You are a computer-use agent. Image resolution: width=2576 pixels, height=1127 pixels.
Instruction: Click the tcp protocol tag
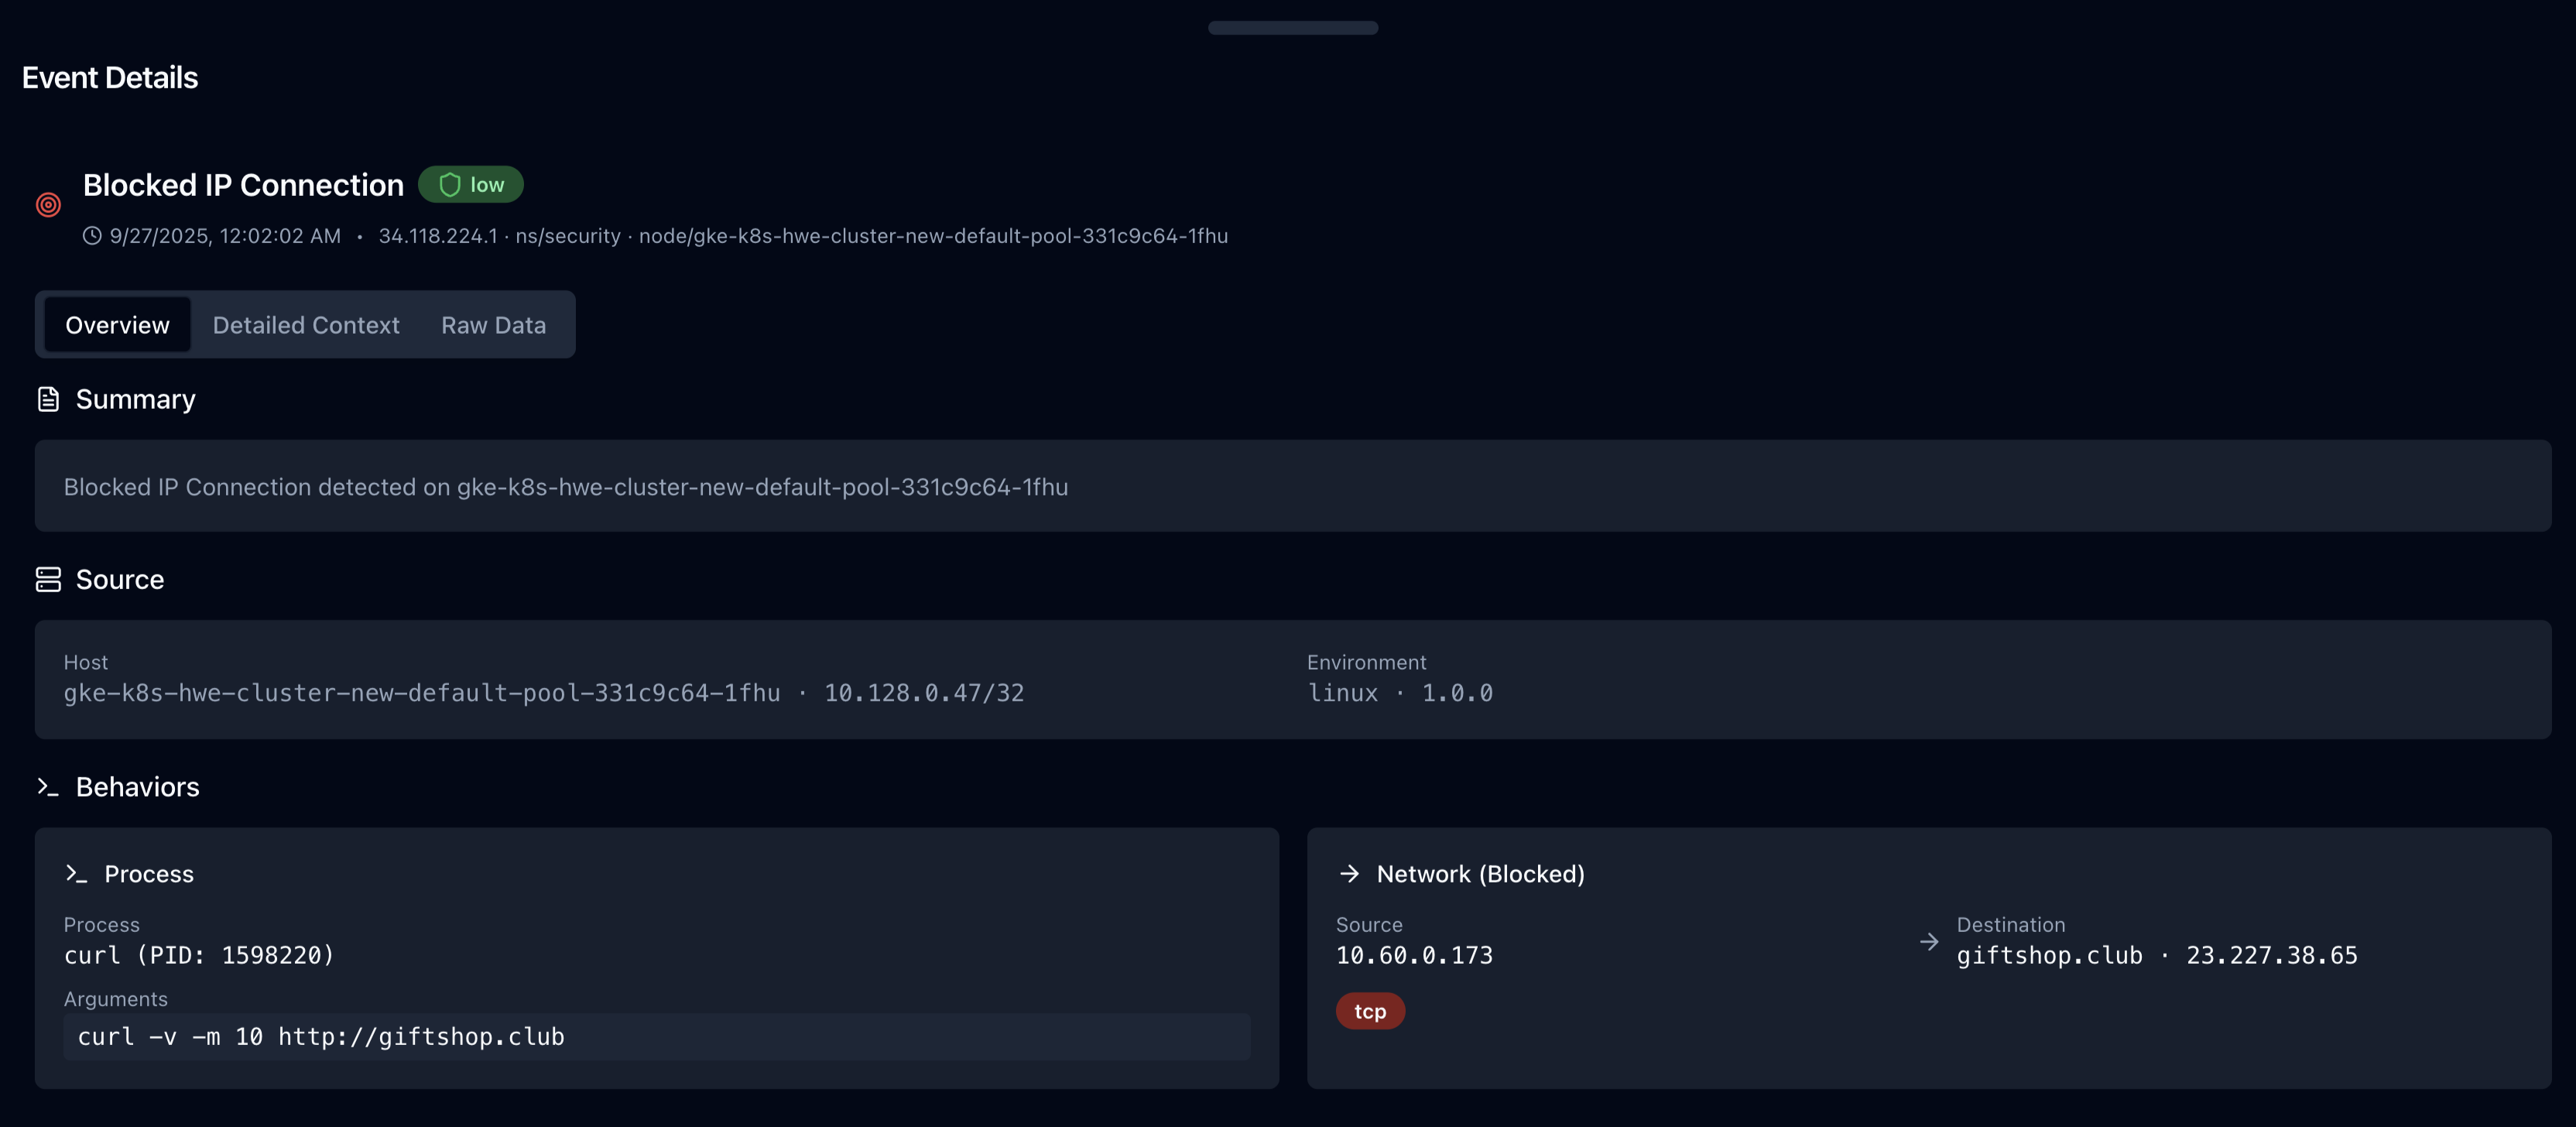1369,1011
